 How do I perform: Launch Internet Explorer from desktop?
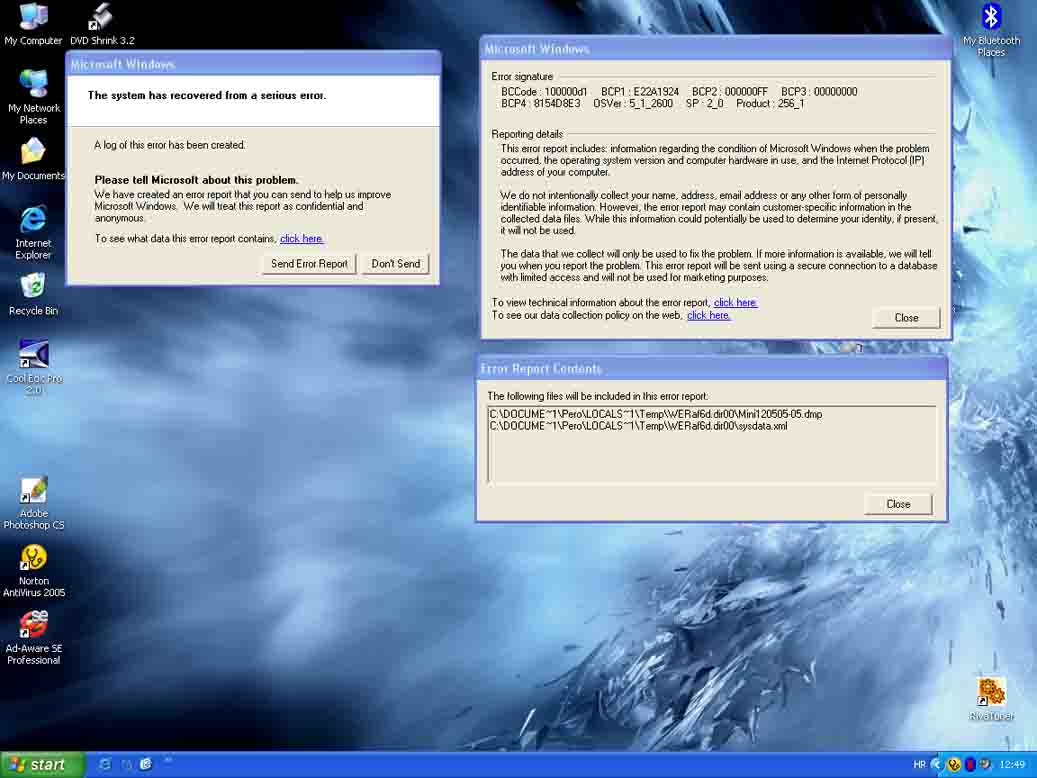click(33, 220)
